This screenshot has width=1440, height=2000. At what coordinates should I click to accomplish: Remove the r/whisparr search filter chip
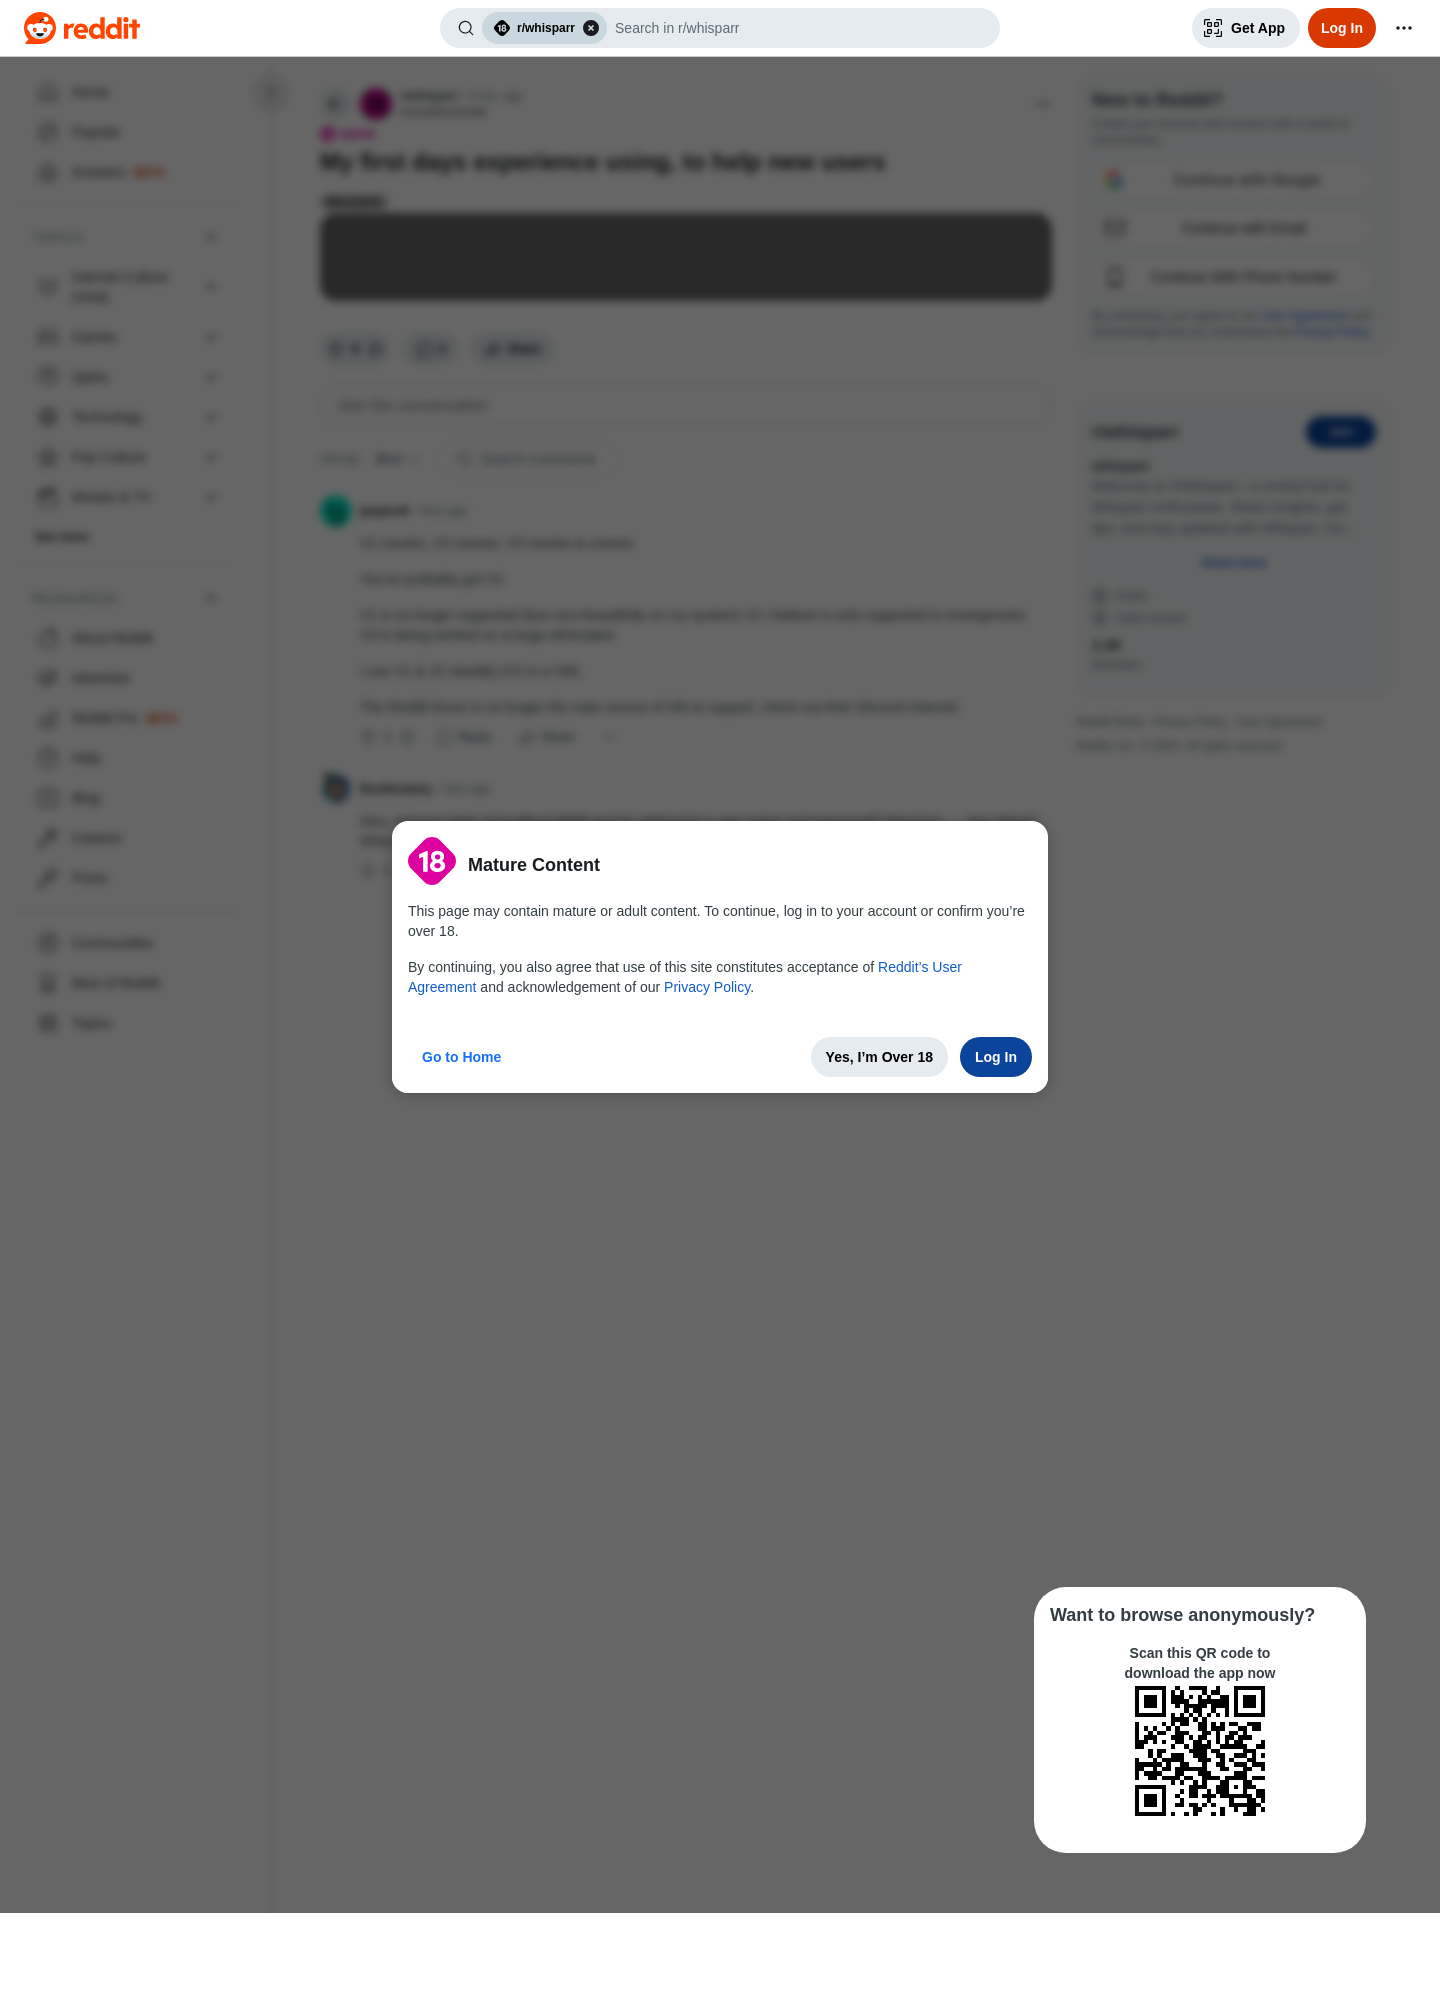coord(591,28)
